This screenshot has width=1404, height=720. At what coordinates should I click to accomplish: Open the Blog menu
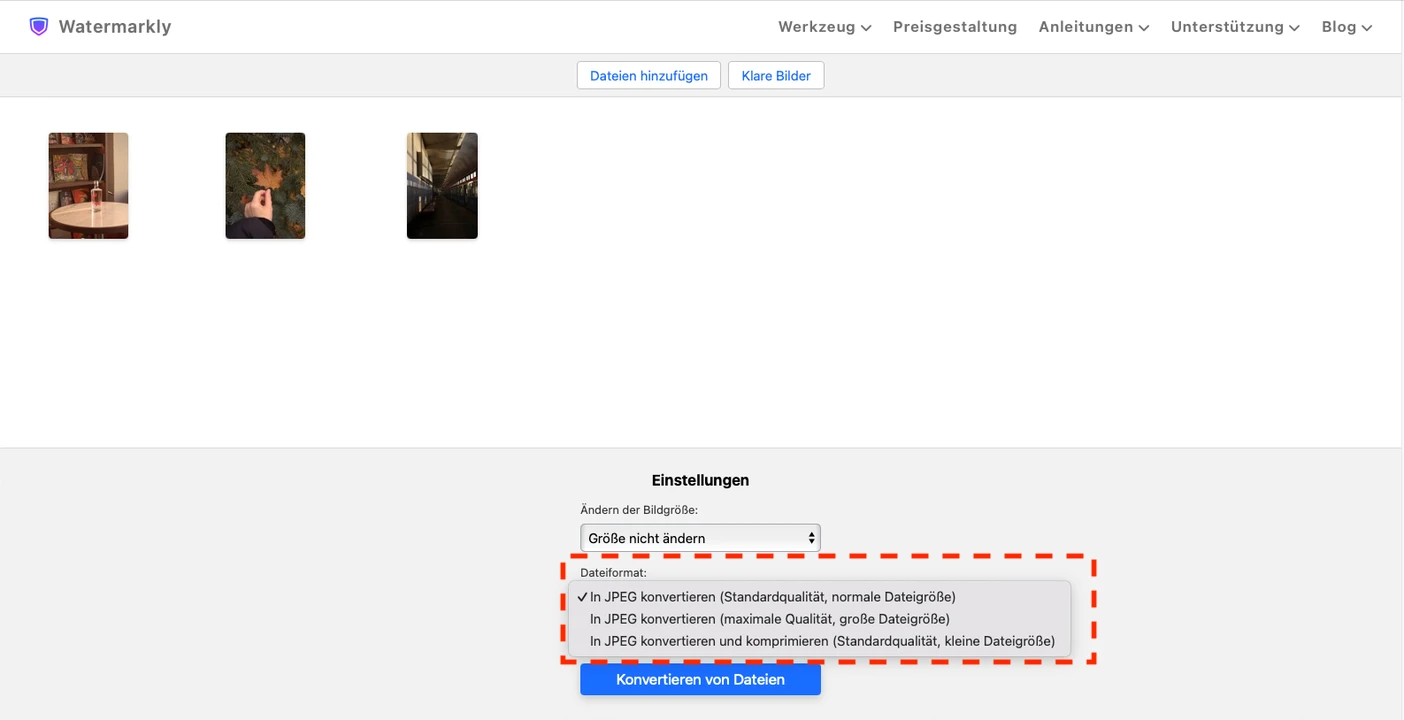pos(1346,27)
